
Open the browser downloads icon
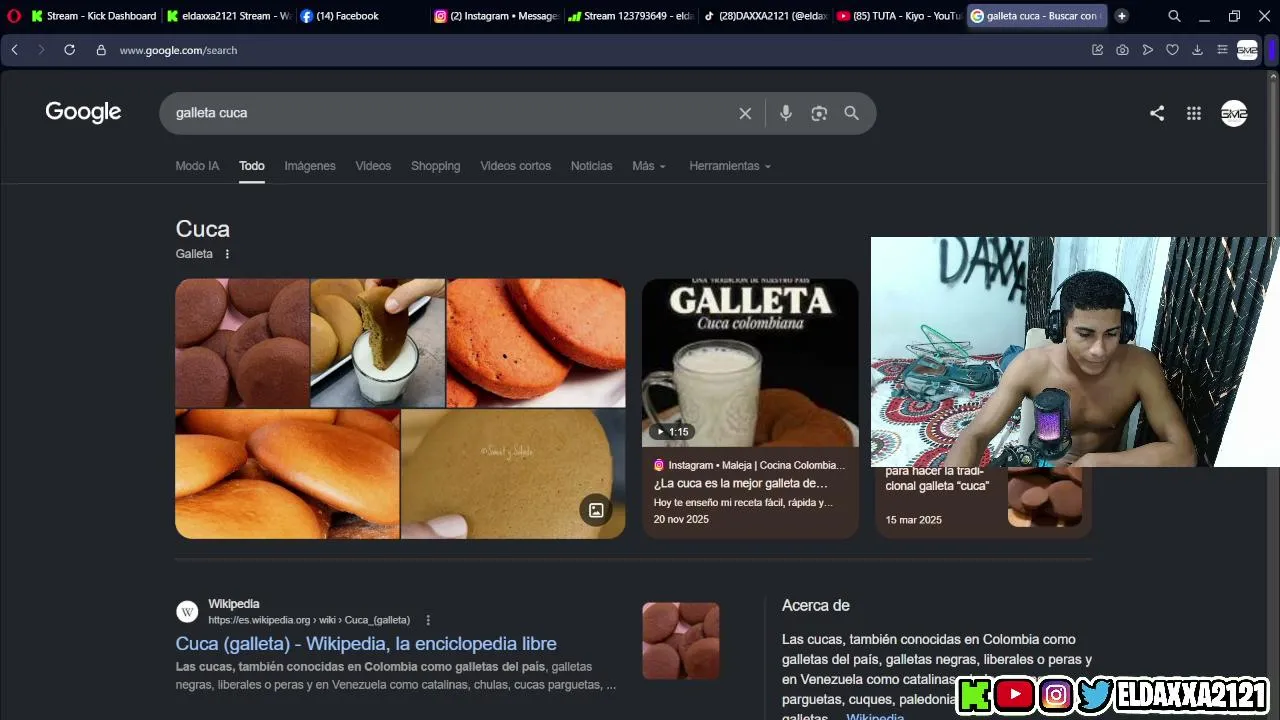tap(1197, 50)
